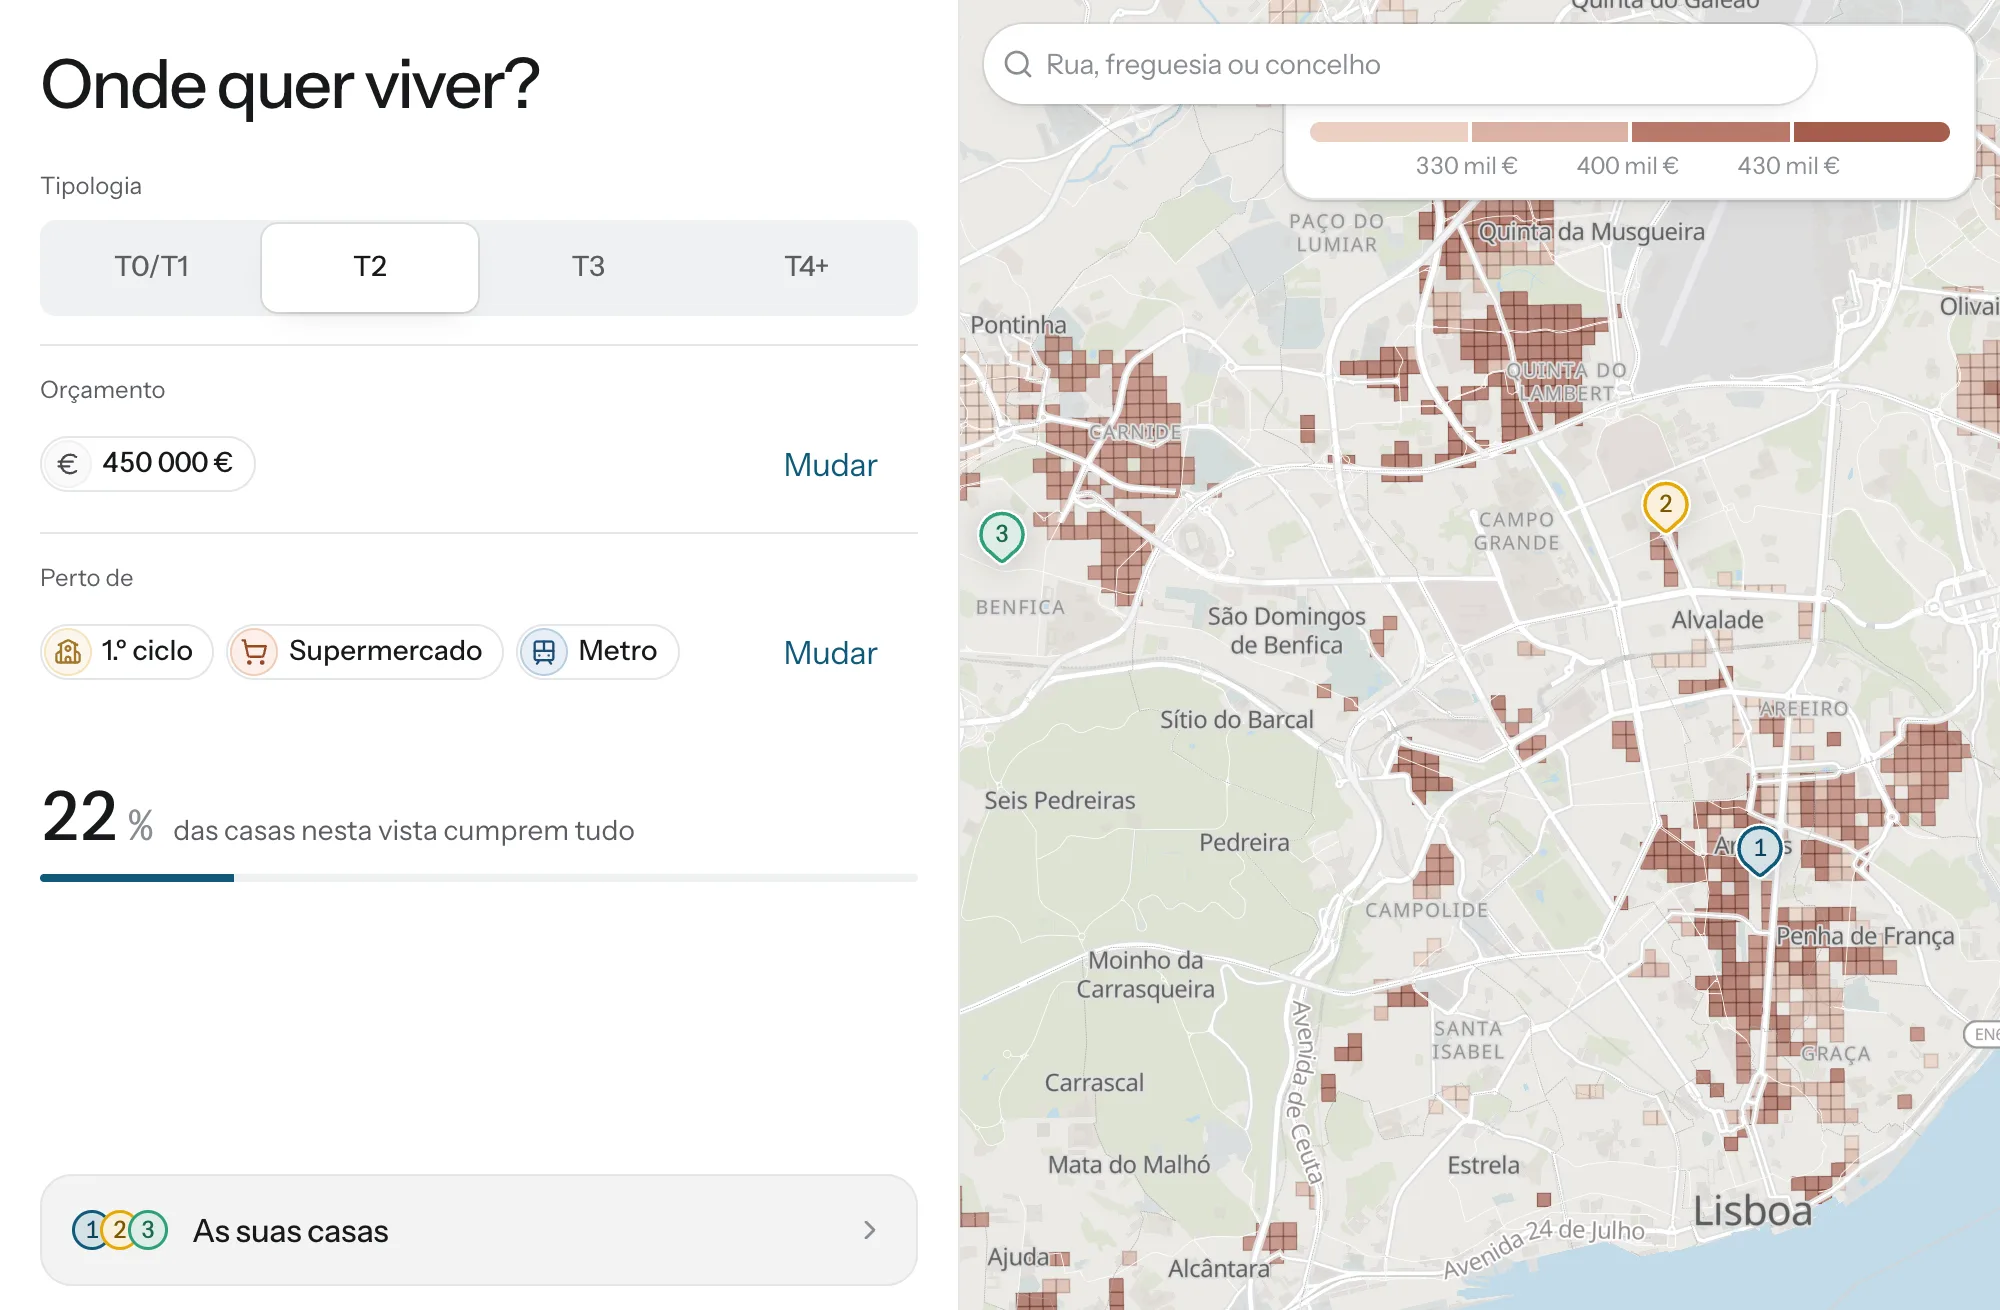Viewport: 2000px width, 1310px height.
Task: Click the darkest price legend swatch
Action: click(1872, 132)
